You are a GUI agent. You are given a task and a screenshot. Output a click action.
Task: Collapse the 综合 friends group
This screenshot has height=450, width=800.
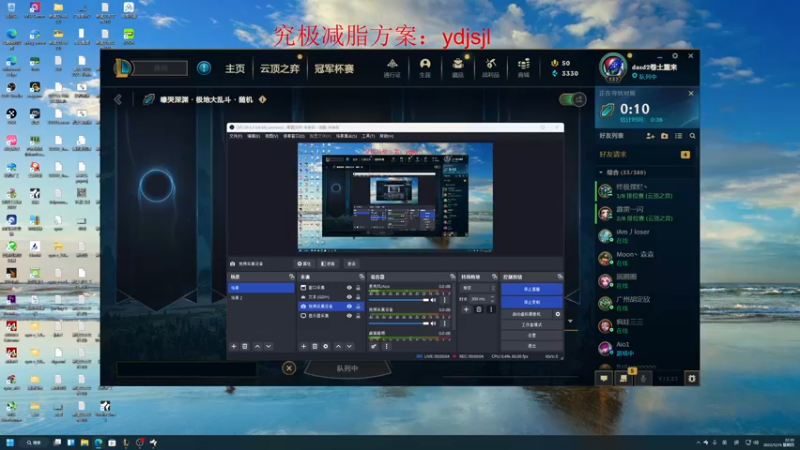[x=601, y=172]
